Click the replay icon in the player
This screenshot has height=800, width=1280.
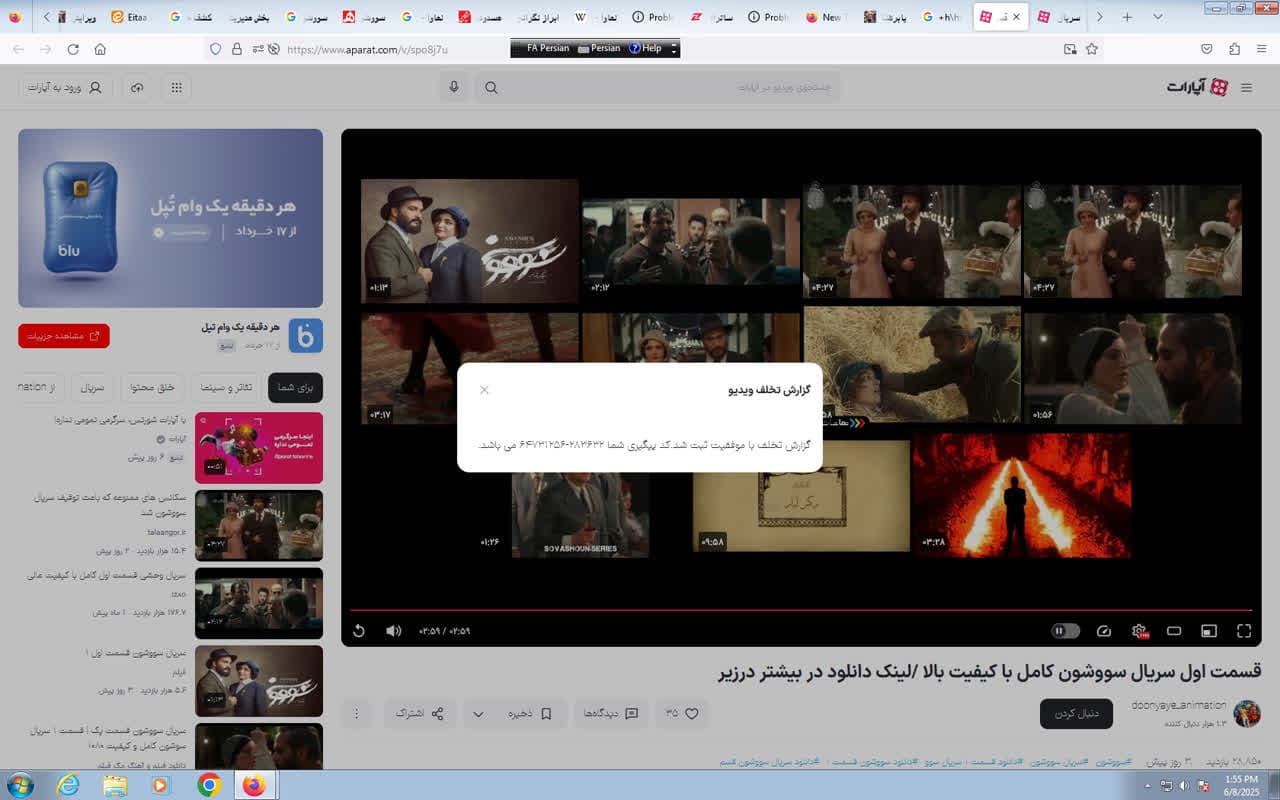pyautogui.click(x=360, y=631)
